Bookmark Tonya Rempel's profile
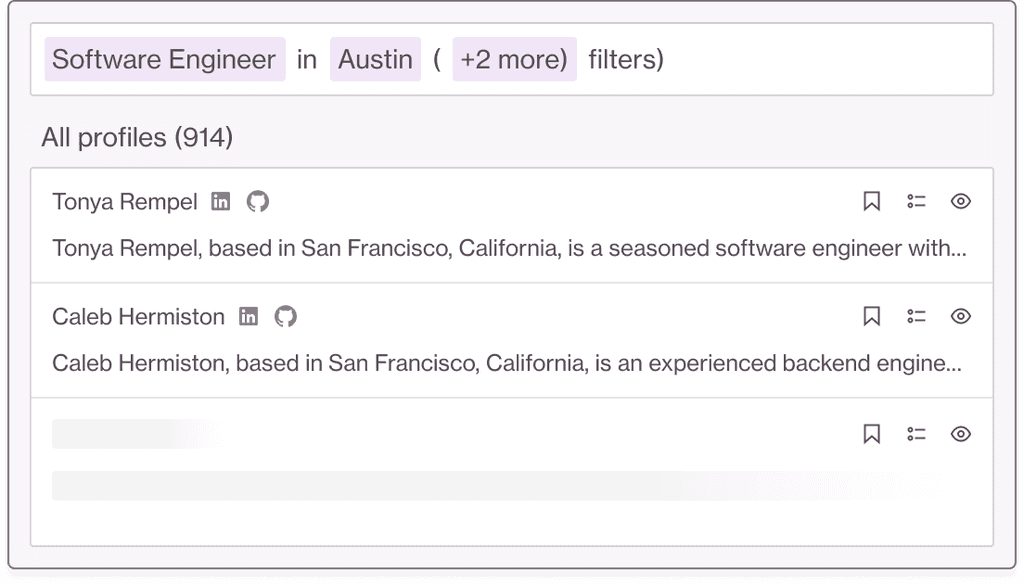This screenshot has width=1024, height=584. 871,202
